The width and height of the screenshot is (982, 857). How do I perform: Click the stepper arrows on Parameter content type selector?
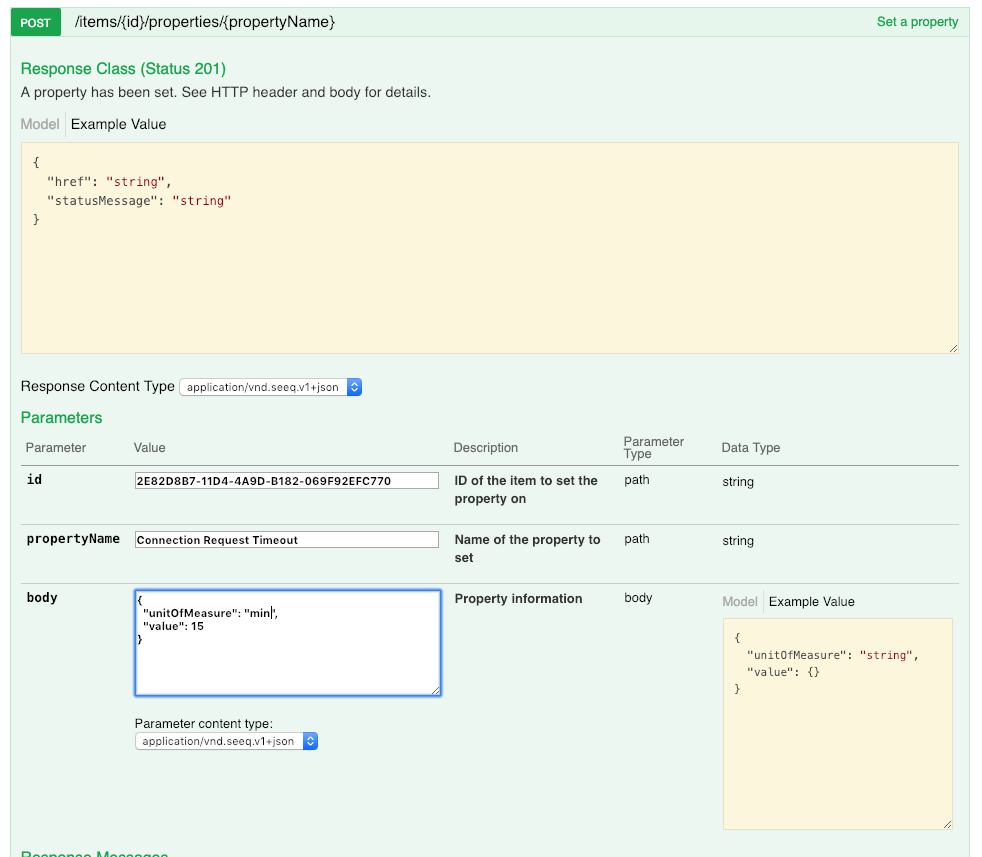[310, 741]
